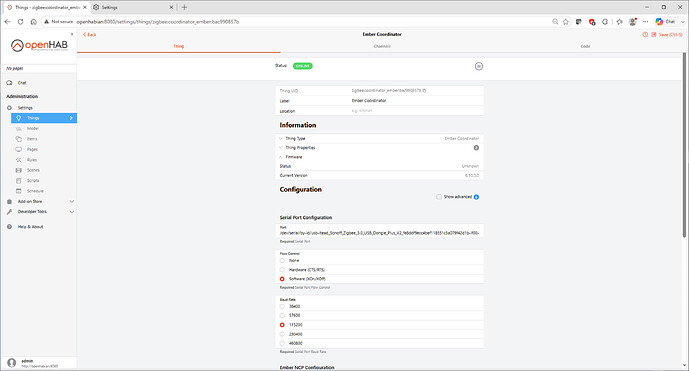Switch to the Channels tab
Viewport: 689px width, 371px height.
[382, 46]
